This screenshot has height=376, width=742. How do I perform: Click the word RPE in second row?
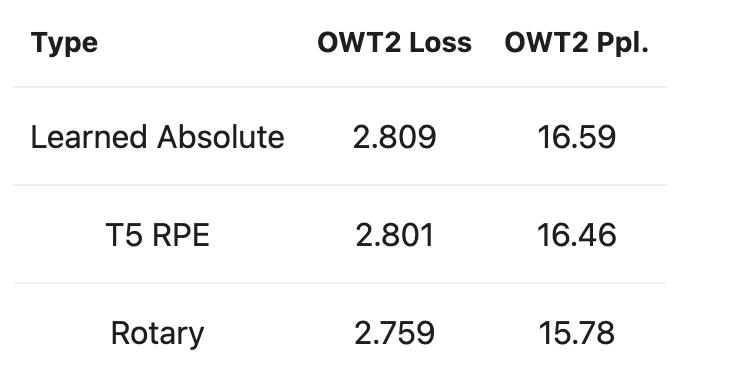[x=181, y=235]
